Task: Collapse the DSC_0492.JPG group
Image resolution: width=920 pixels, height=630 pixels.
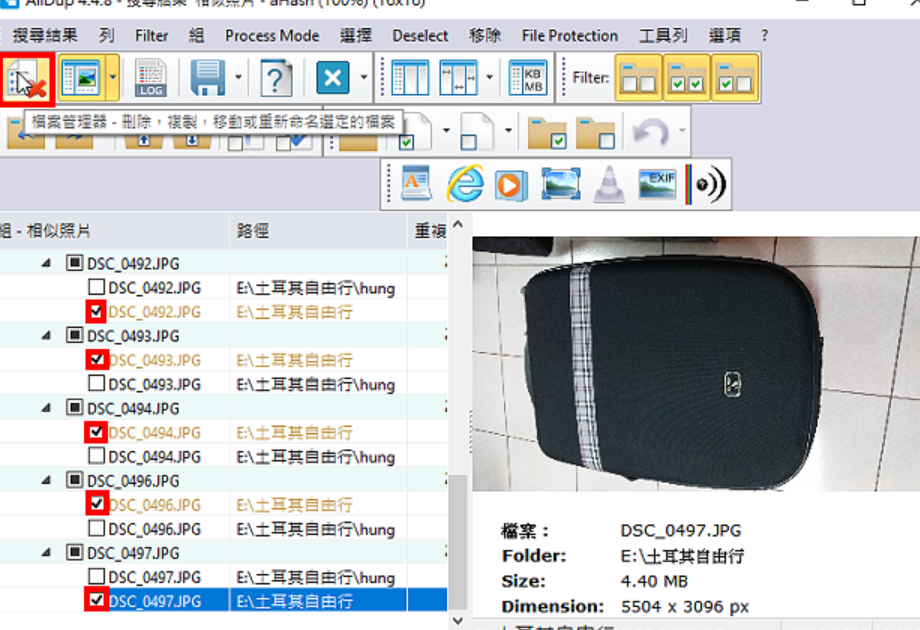Action: (x=46, y=263)
